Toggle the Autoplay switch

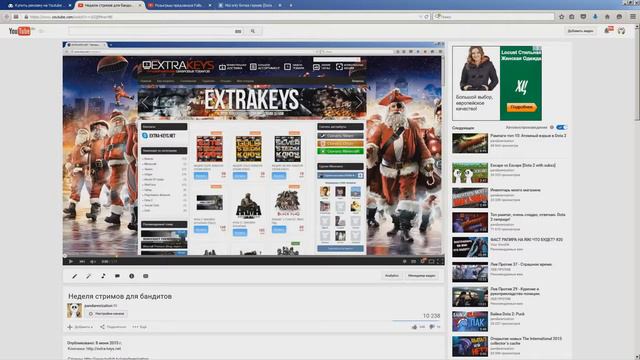pos(562,127)
